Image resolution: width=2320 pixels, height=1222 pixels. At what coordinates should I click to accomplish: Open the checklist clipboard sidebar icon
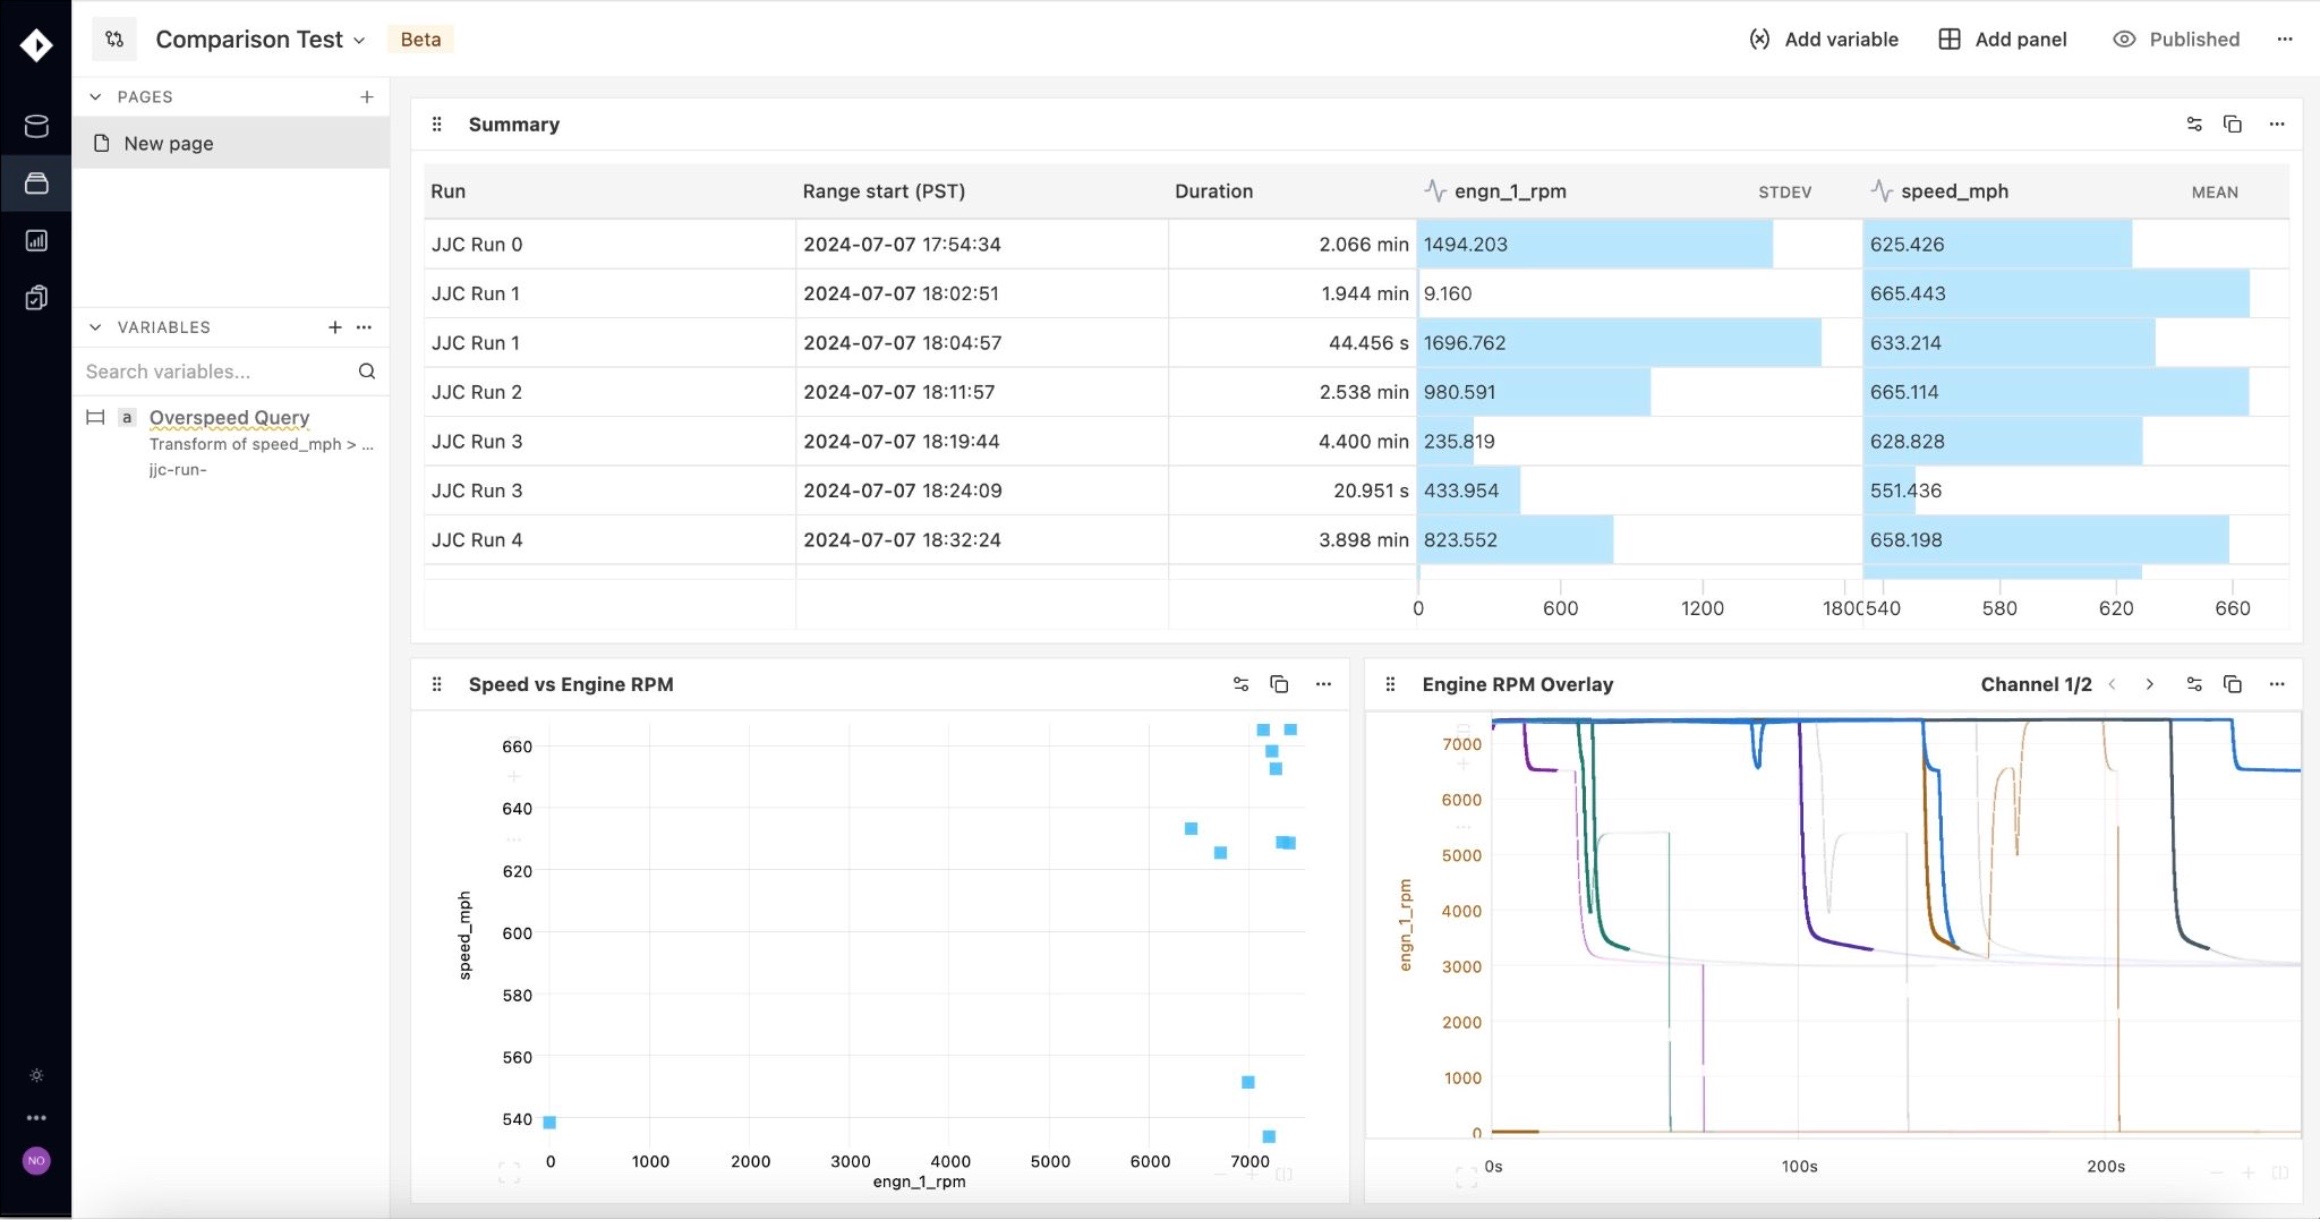(x=36, y=297)
